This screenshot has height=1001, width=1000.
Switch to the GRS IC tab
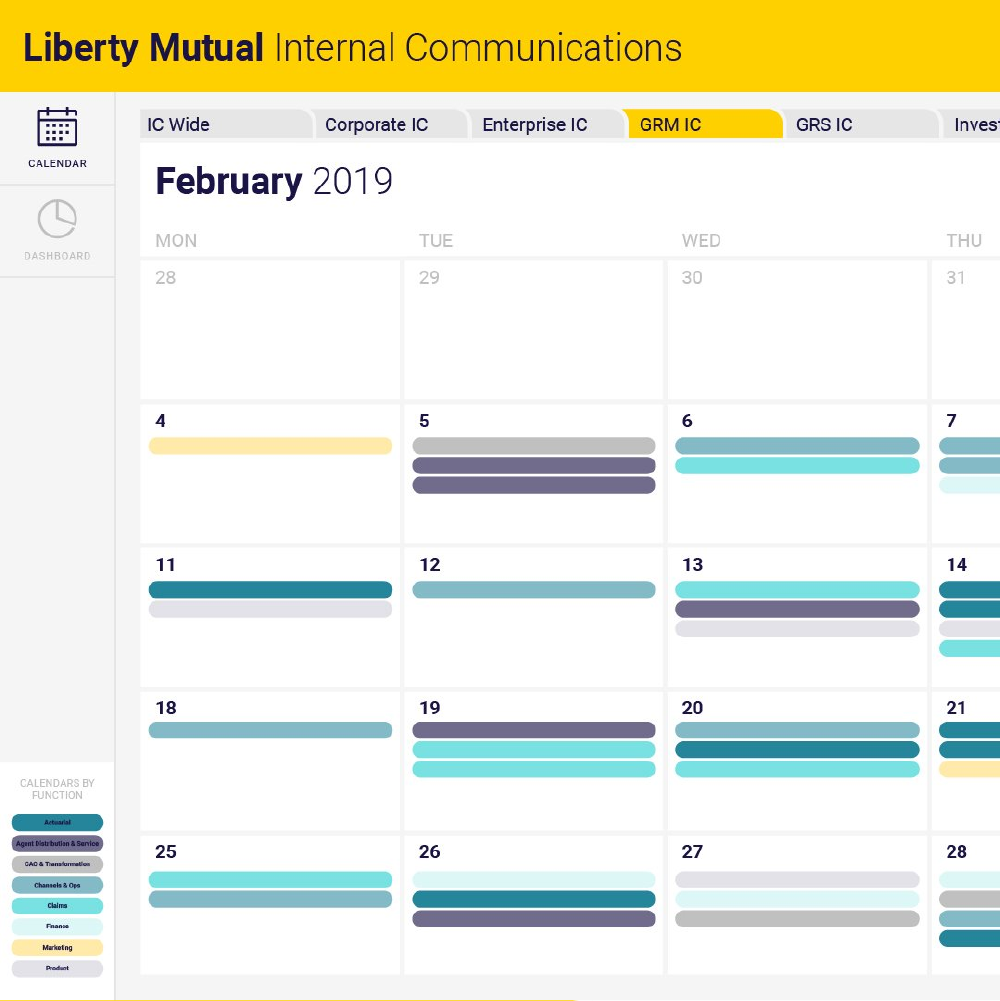[x=862, y=124]
